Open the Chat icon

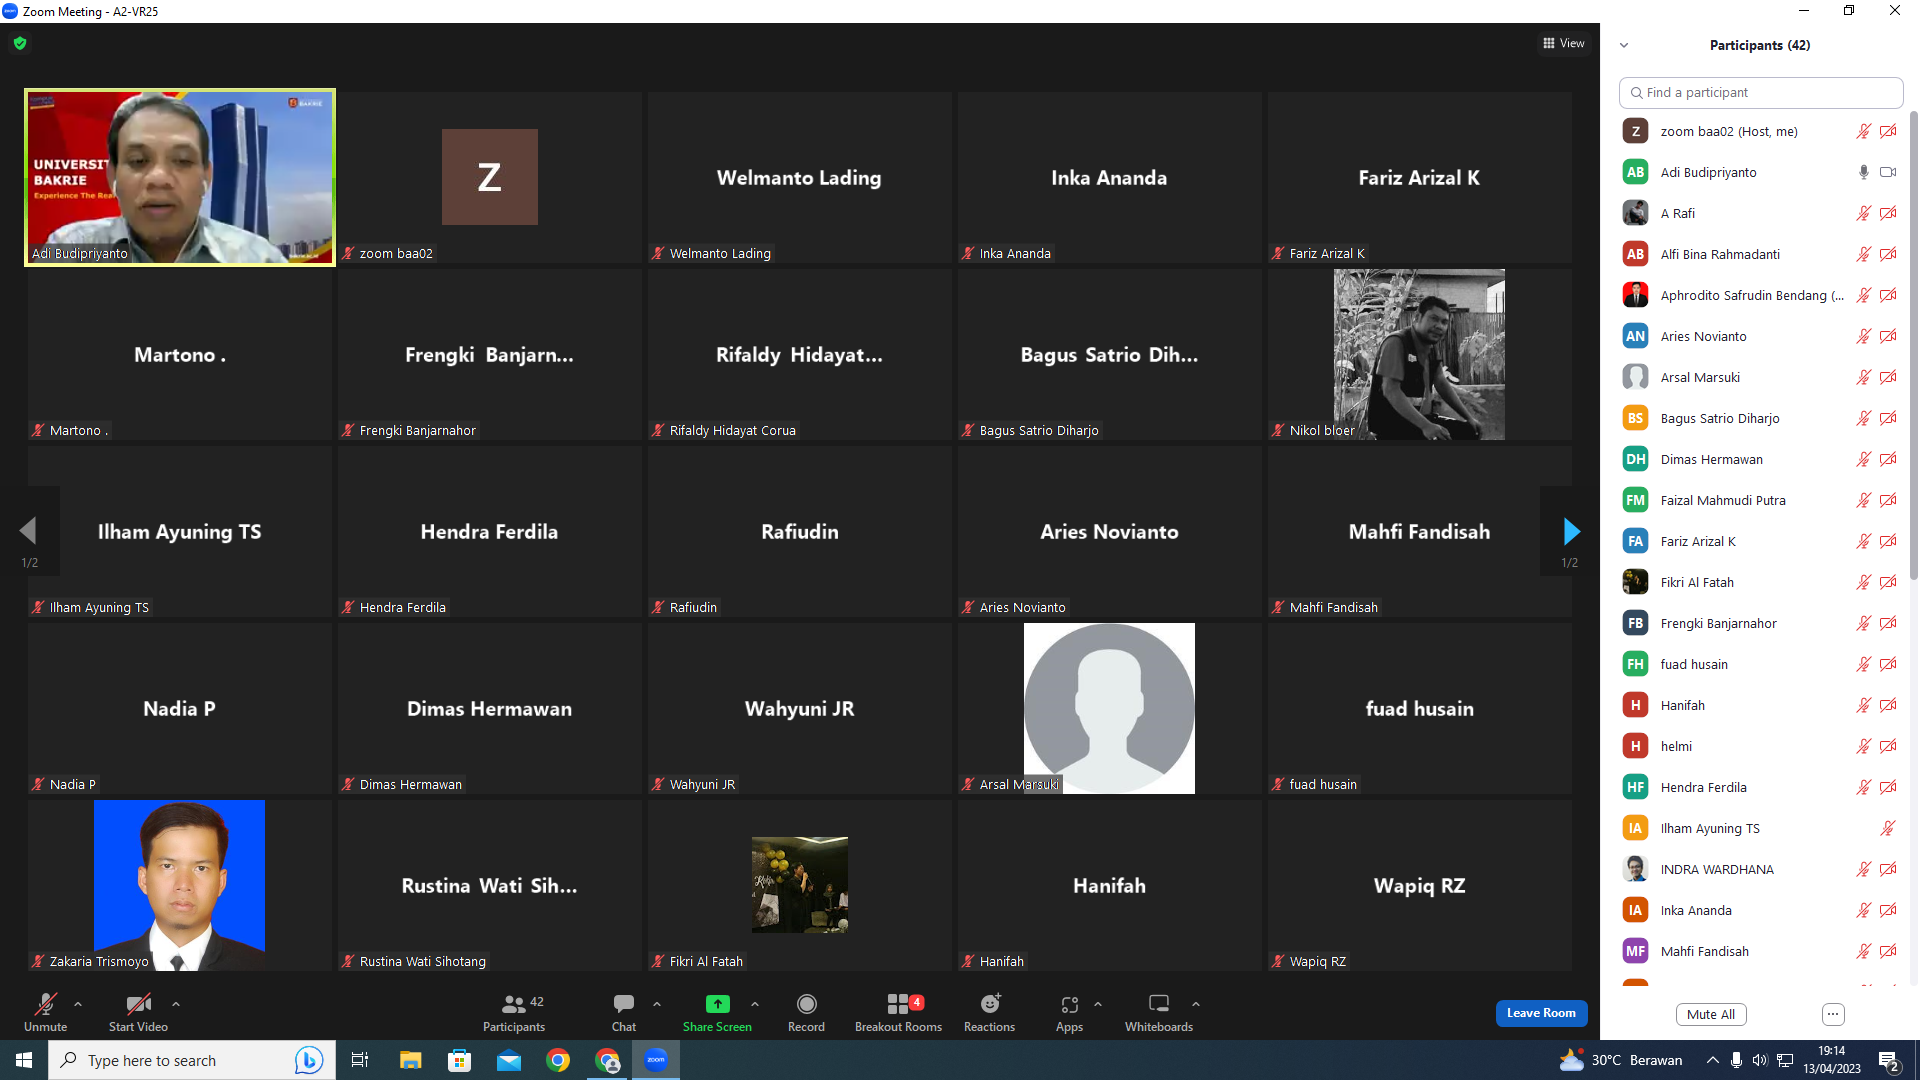[624, 1004]
